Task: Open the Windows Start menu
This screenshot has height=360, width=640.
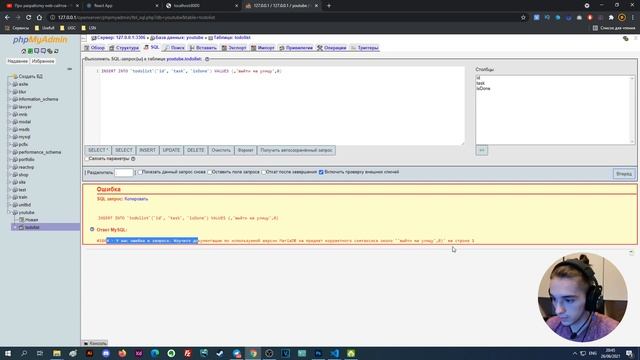Action: click(8, 353)
